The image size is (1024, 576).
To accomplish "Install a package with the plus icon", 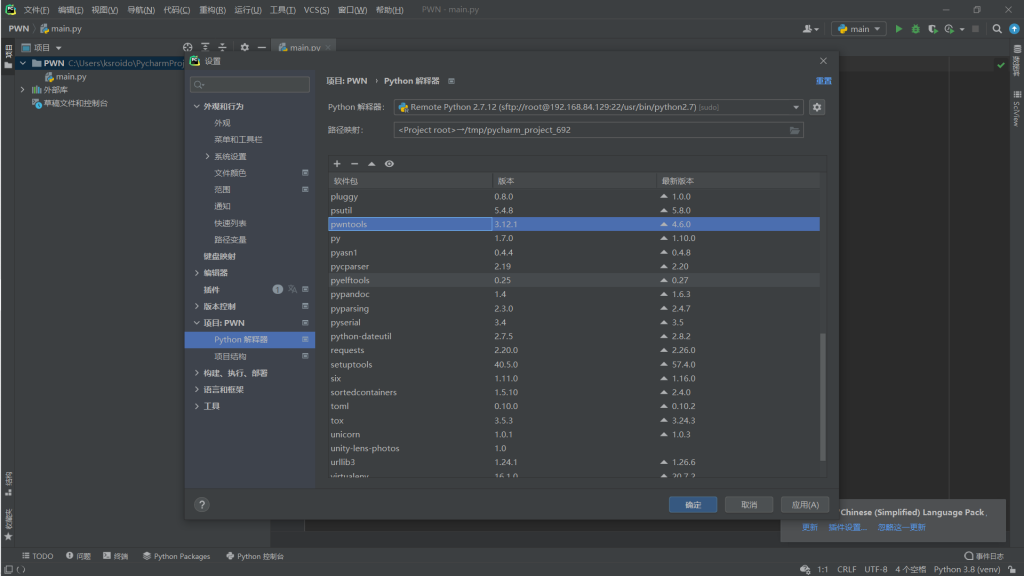I will (337, 164).
